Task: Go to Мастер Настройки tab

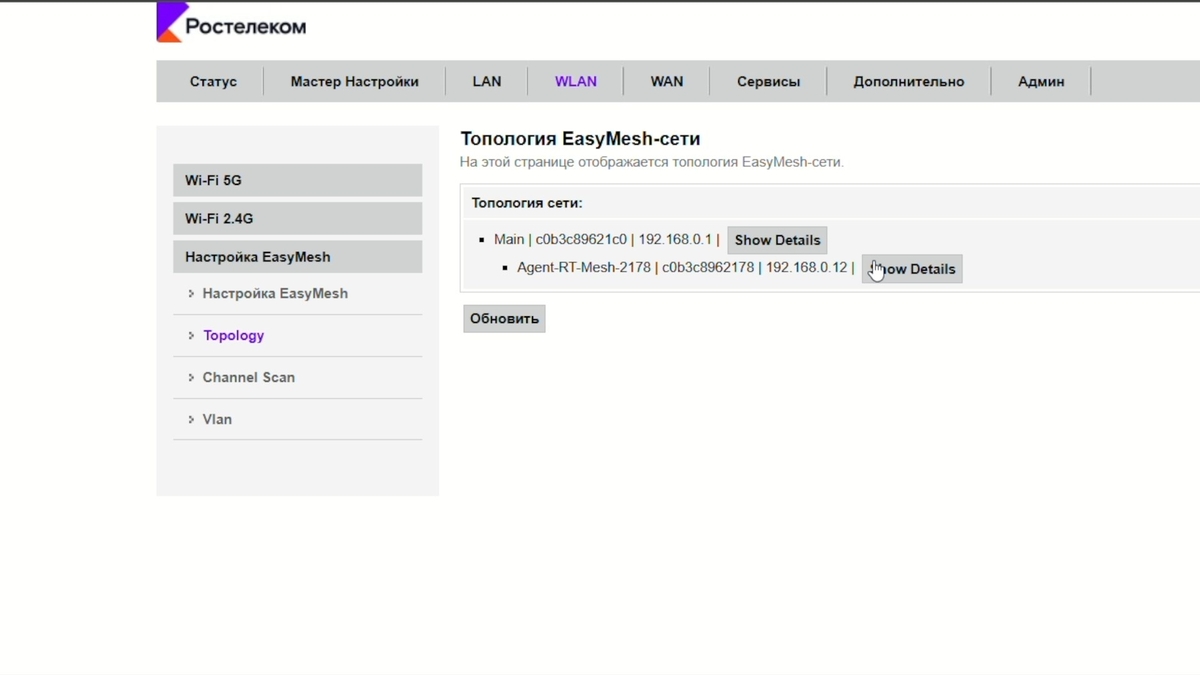Action: [x=354, y=82]
